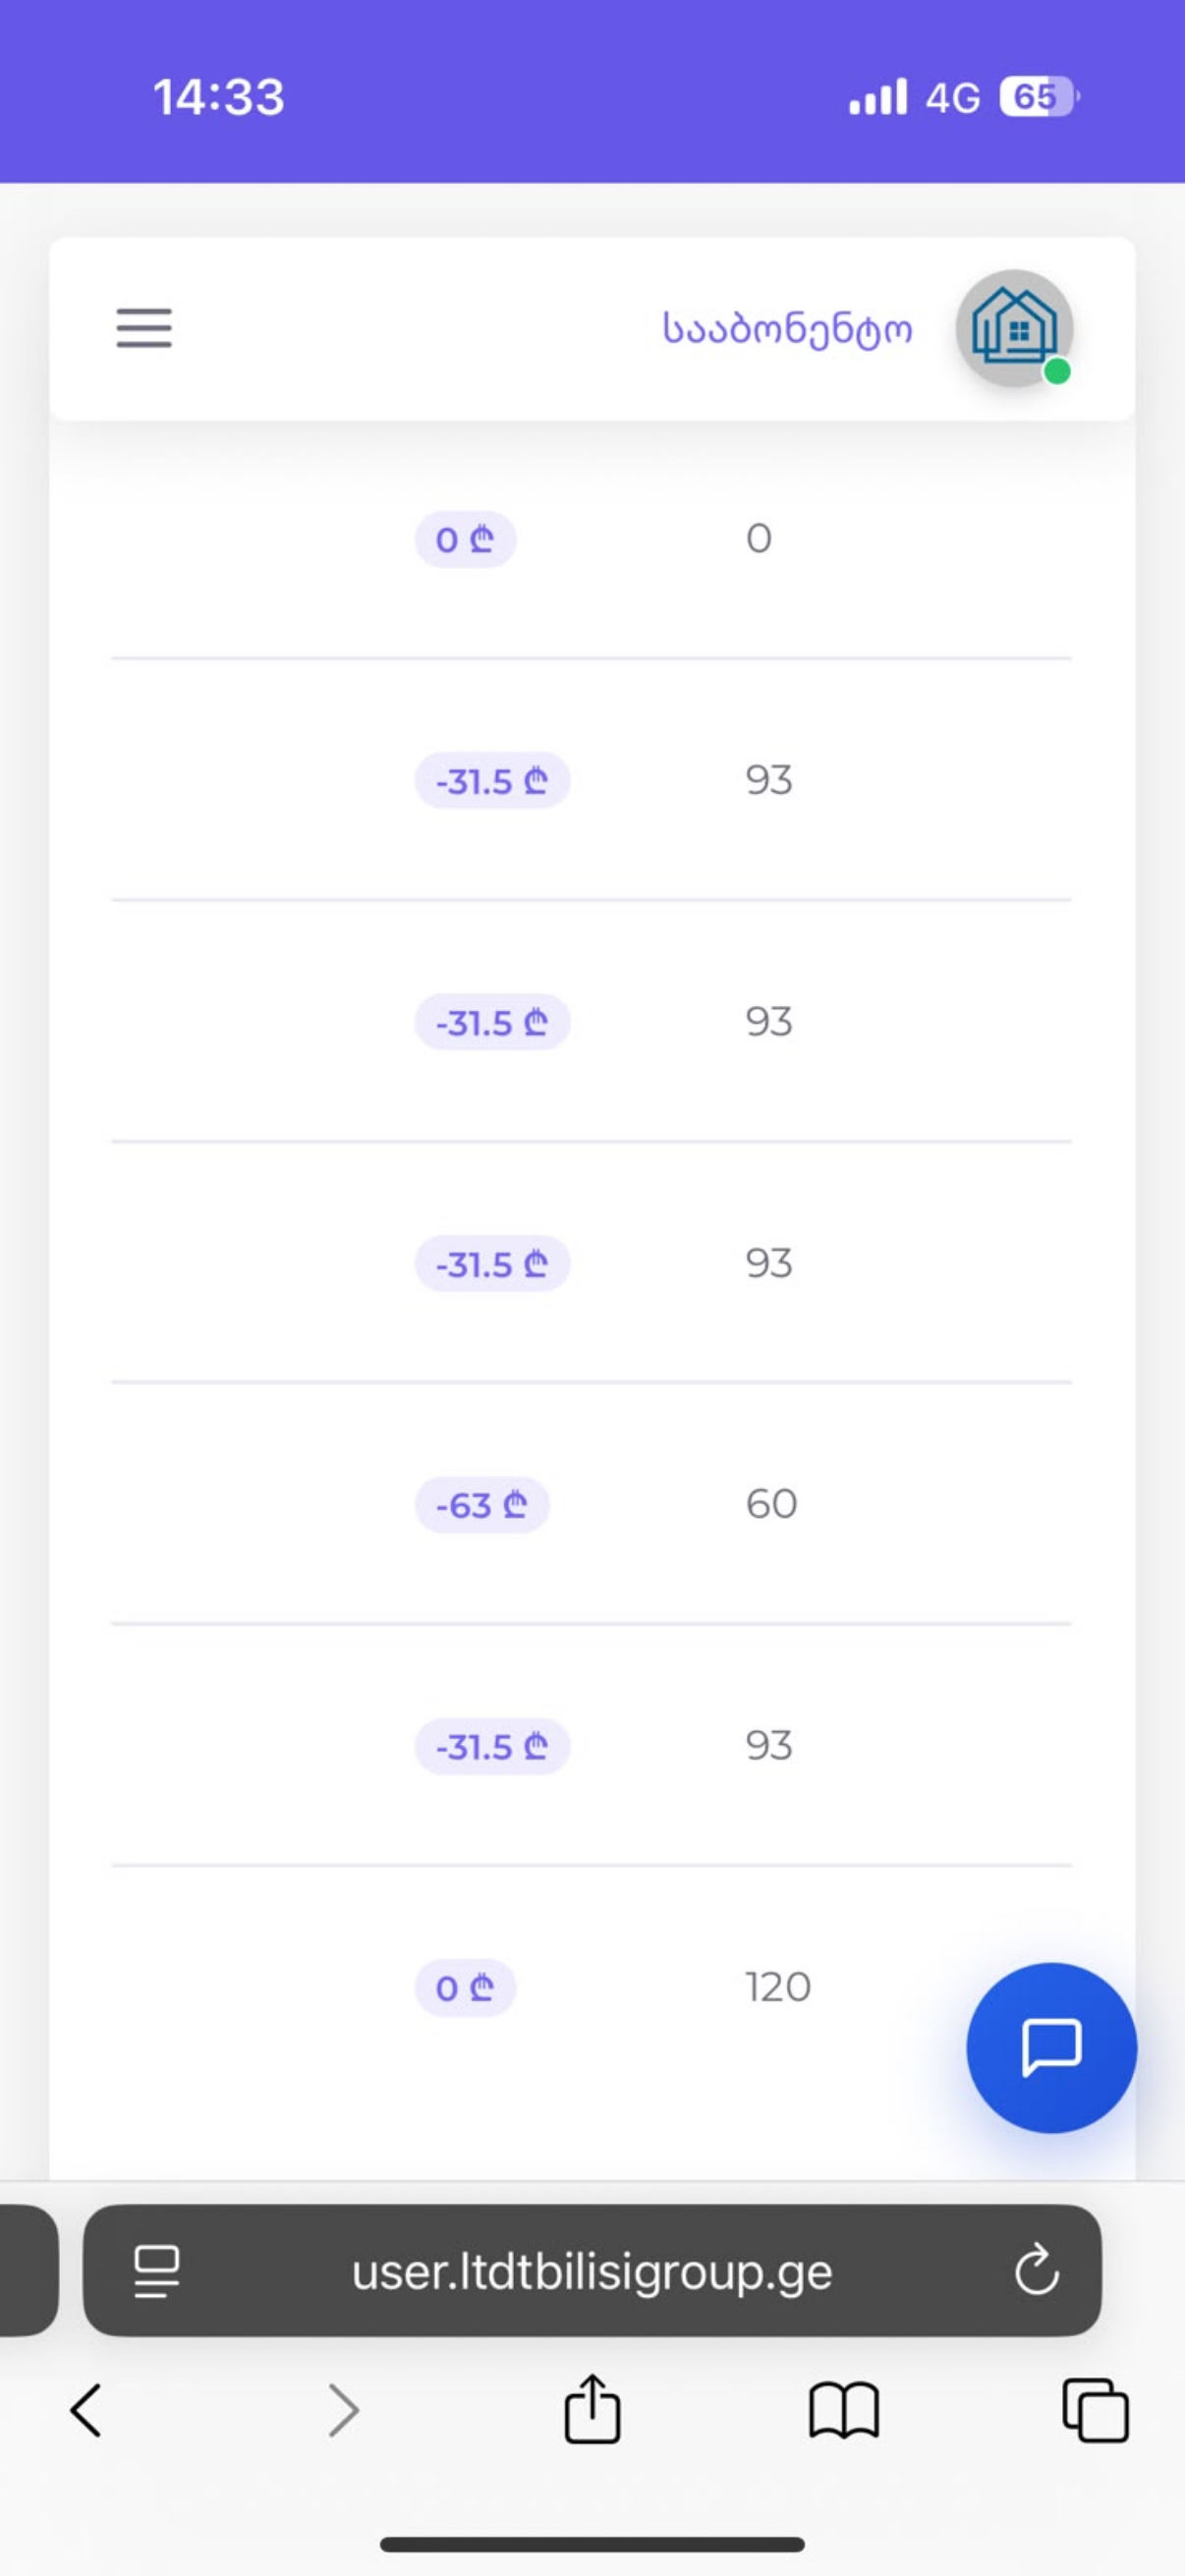Tap the Safari share icon
Screen dimensions: 1185x2576
pyautogui.click(x=592, y=2408)
